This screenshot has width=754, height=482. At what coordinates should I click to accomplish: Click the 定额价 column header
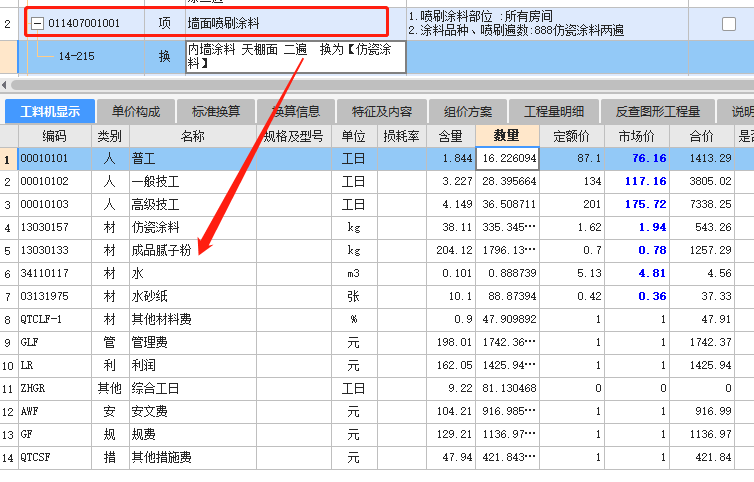pyautogui.click(x=571, y=136)
